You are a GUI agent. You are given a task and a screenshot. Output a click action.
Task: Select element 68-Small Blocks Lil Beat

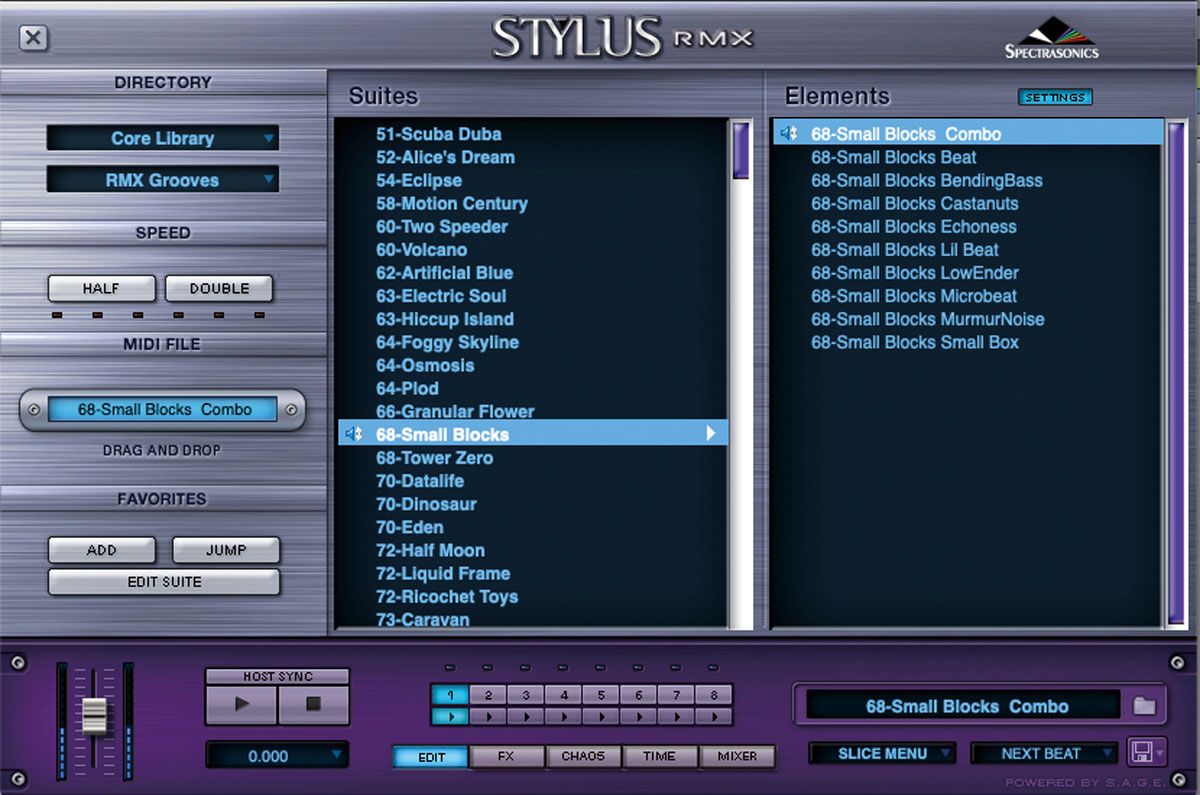(905, 249)
